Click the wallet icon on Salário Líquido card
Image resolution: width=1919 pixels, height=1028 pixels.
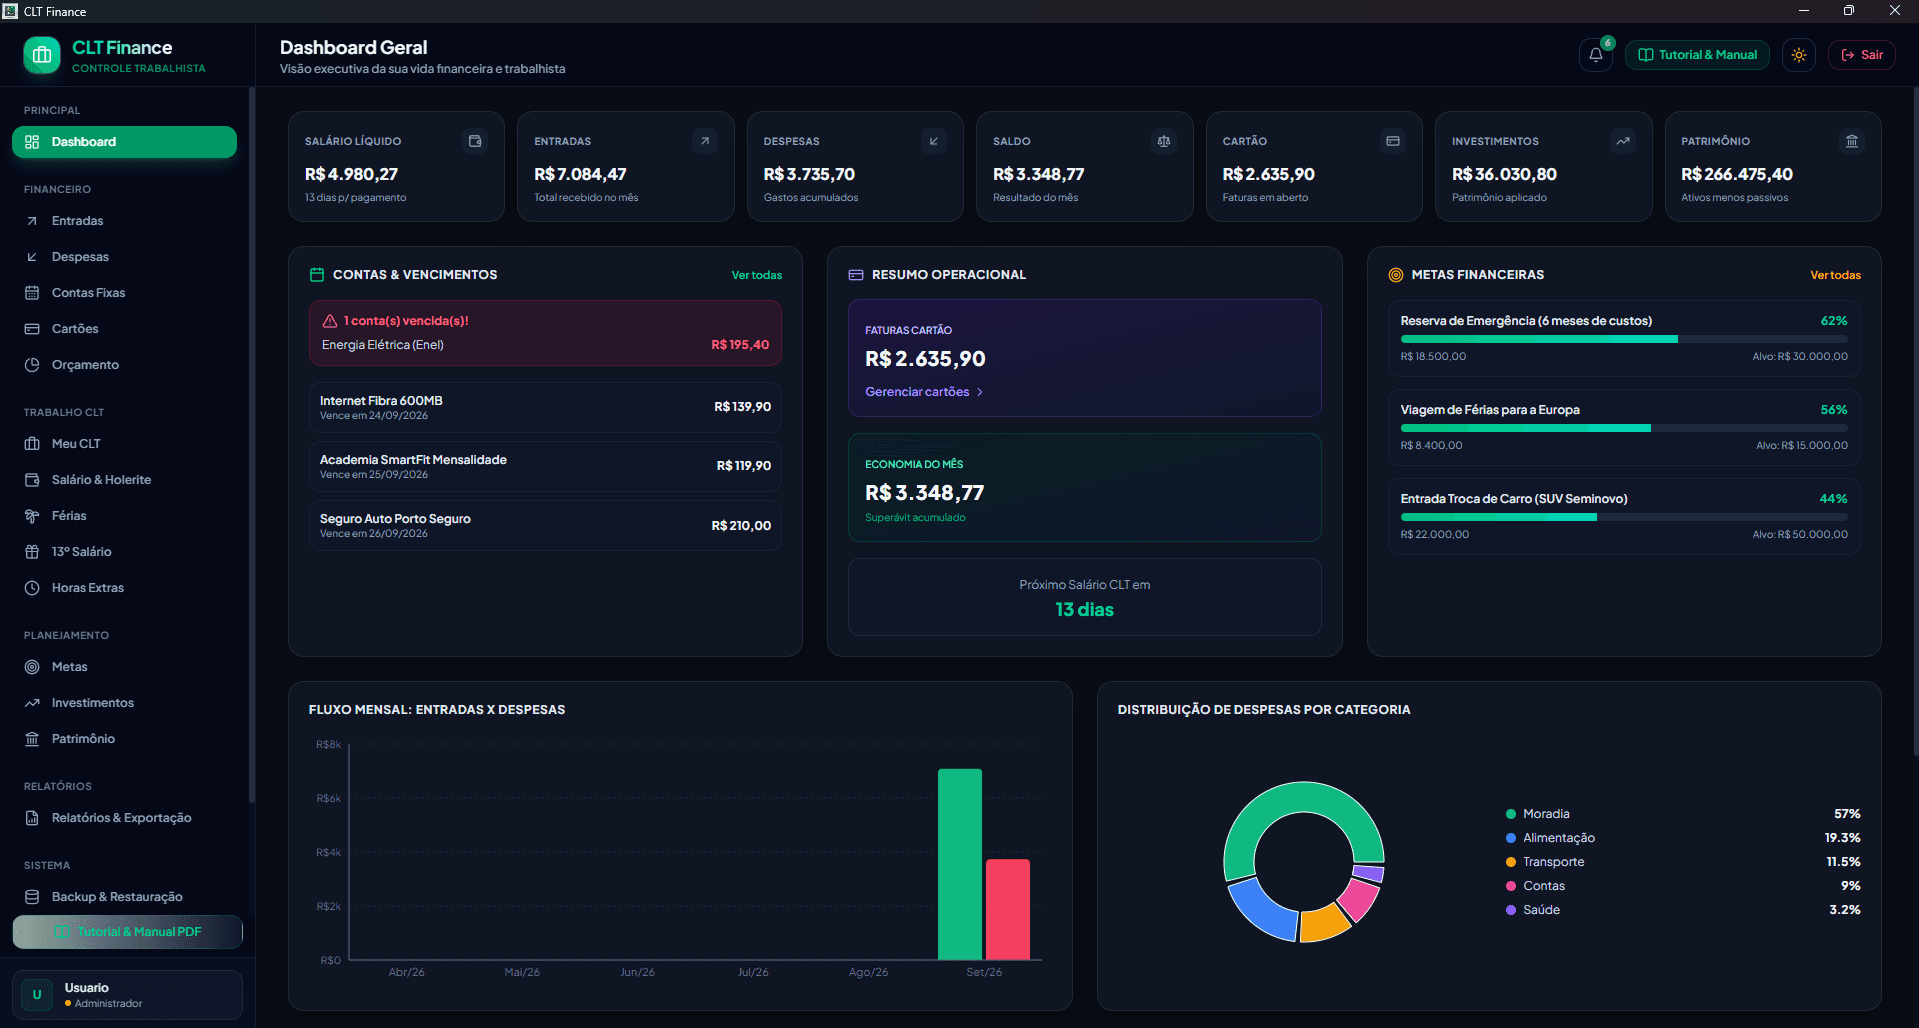pos(476,141)
